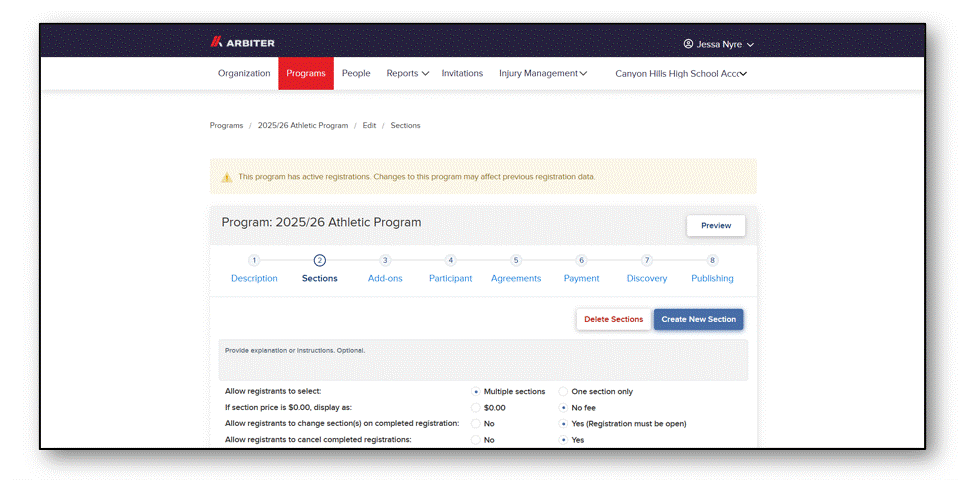Open the Canyon Hills High School account selector

coord(681,73)
